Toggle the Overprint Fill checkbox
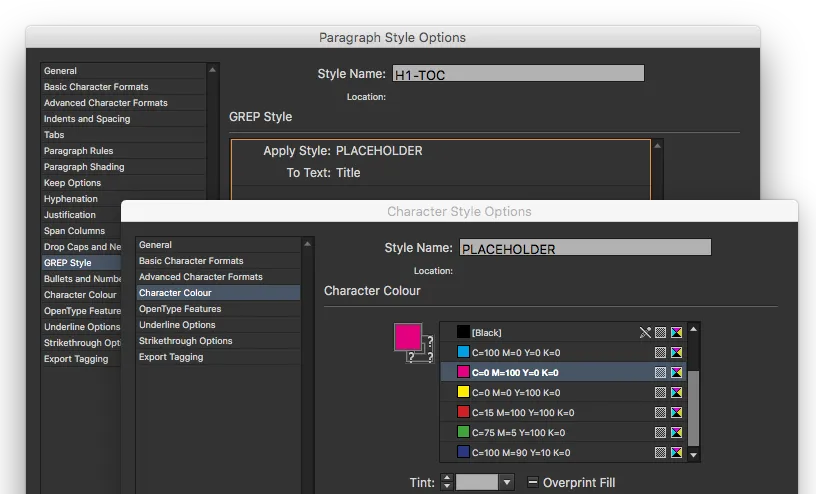Viewport: 816px width, 494px height. point(532,482)
